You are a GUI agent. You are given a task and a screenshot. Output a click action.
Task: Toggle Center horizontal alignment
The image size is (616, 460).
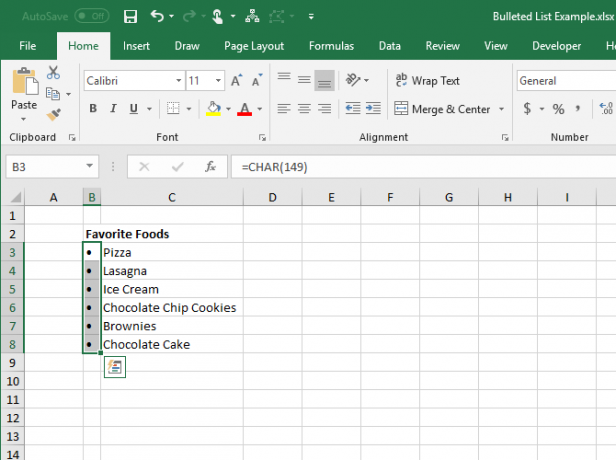(304, 108)
